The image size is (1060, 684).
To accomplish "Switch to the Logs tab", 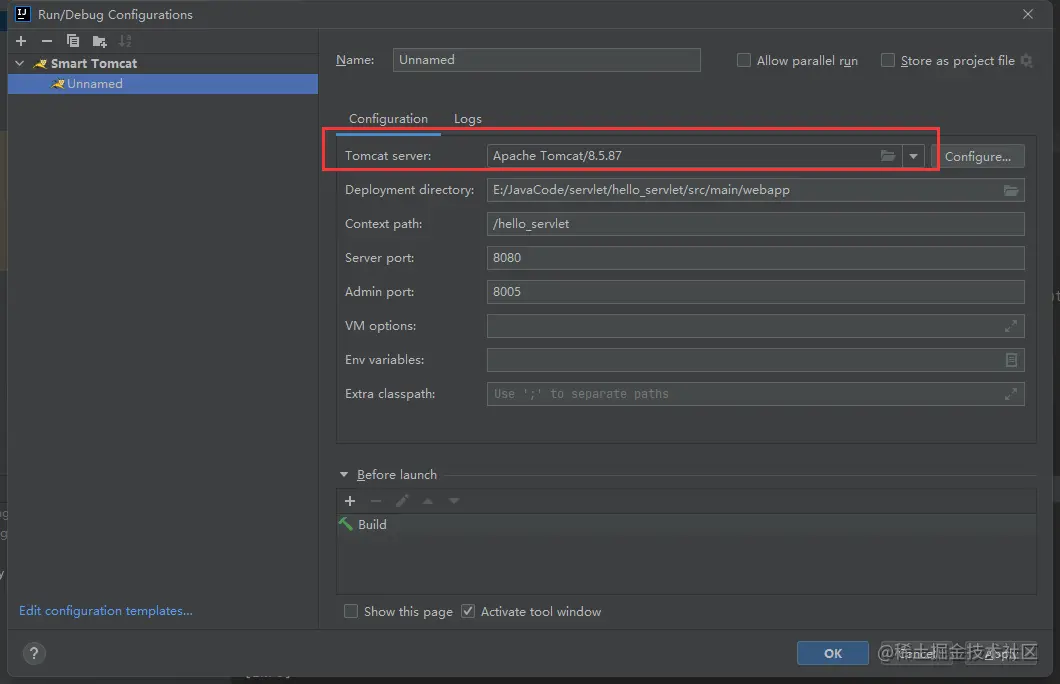I will pos(468,119).
